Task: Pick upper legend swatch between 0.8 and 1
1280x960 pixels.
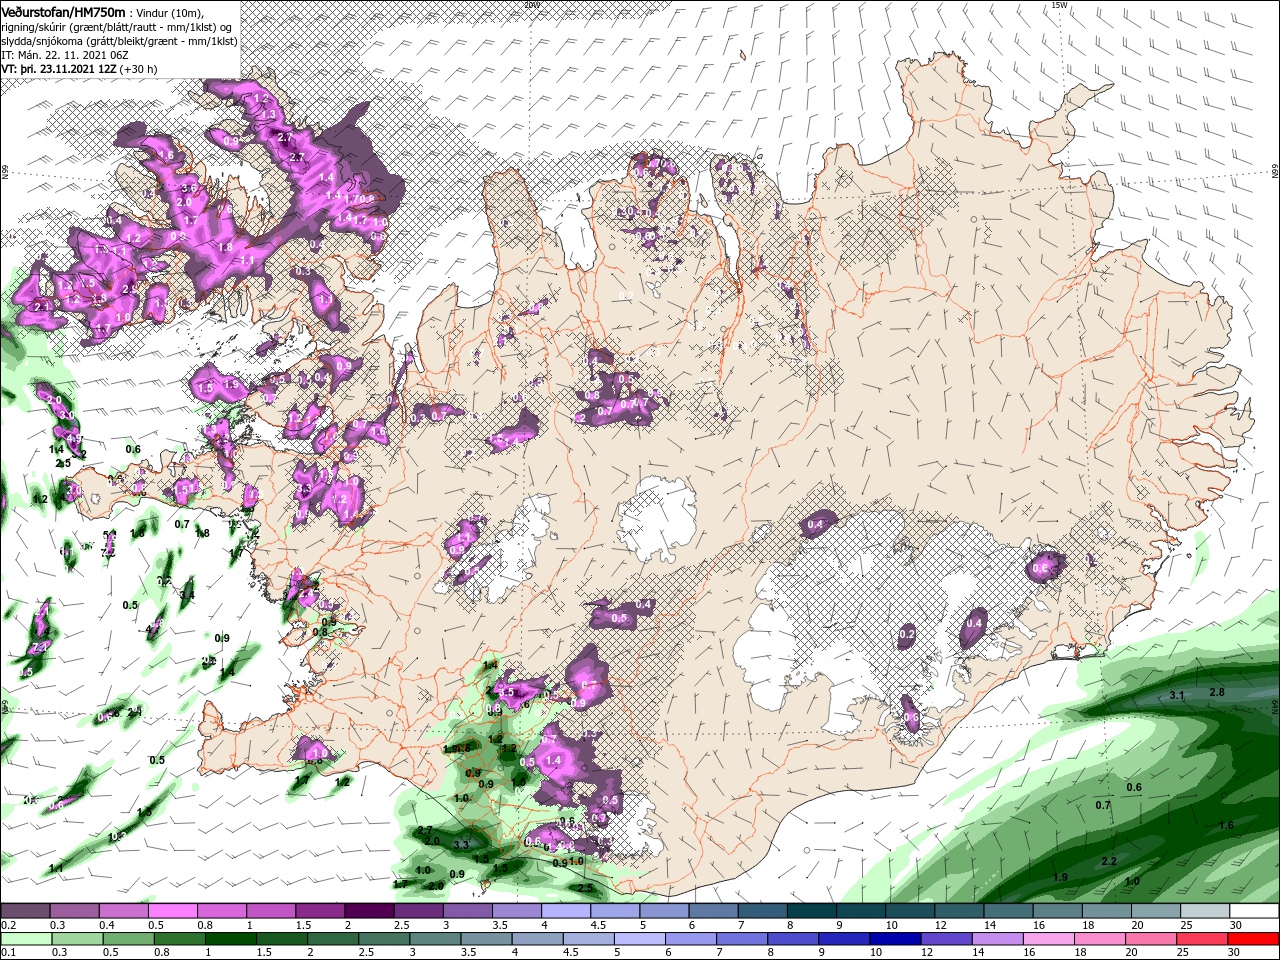Action: pos(221,911)
